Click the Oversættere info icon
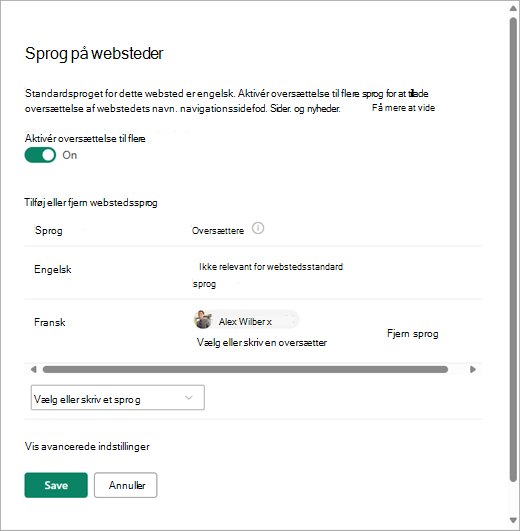Image resolution: width=520 pixels, height=531 pixels. [x=258, y=228]
